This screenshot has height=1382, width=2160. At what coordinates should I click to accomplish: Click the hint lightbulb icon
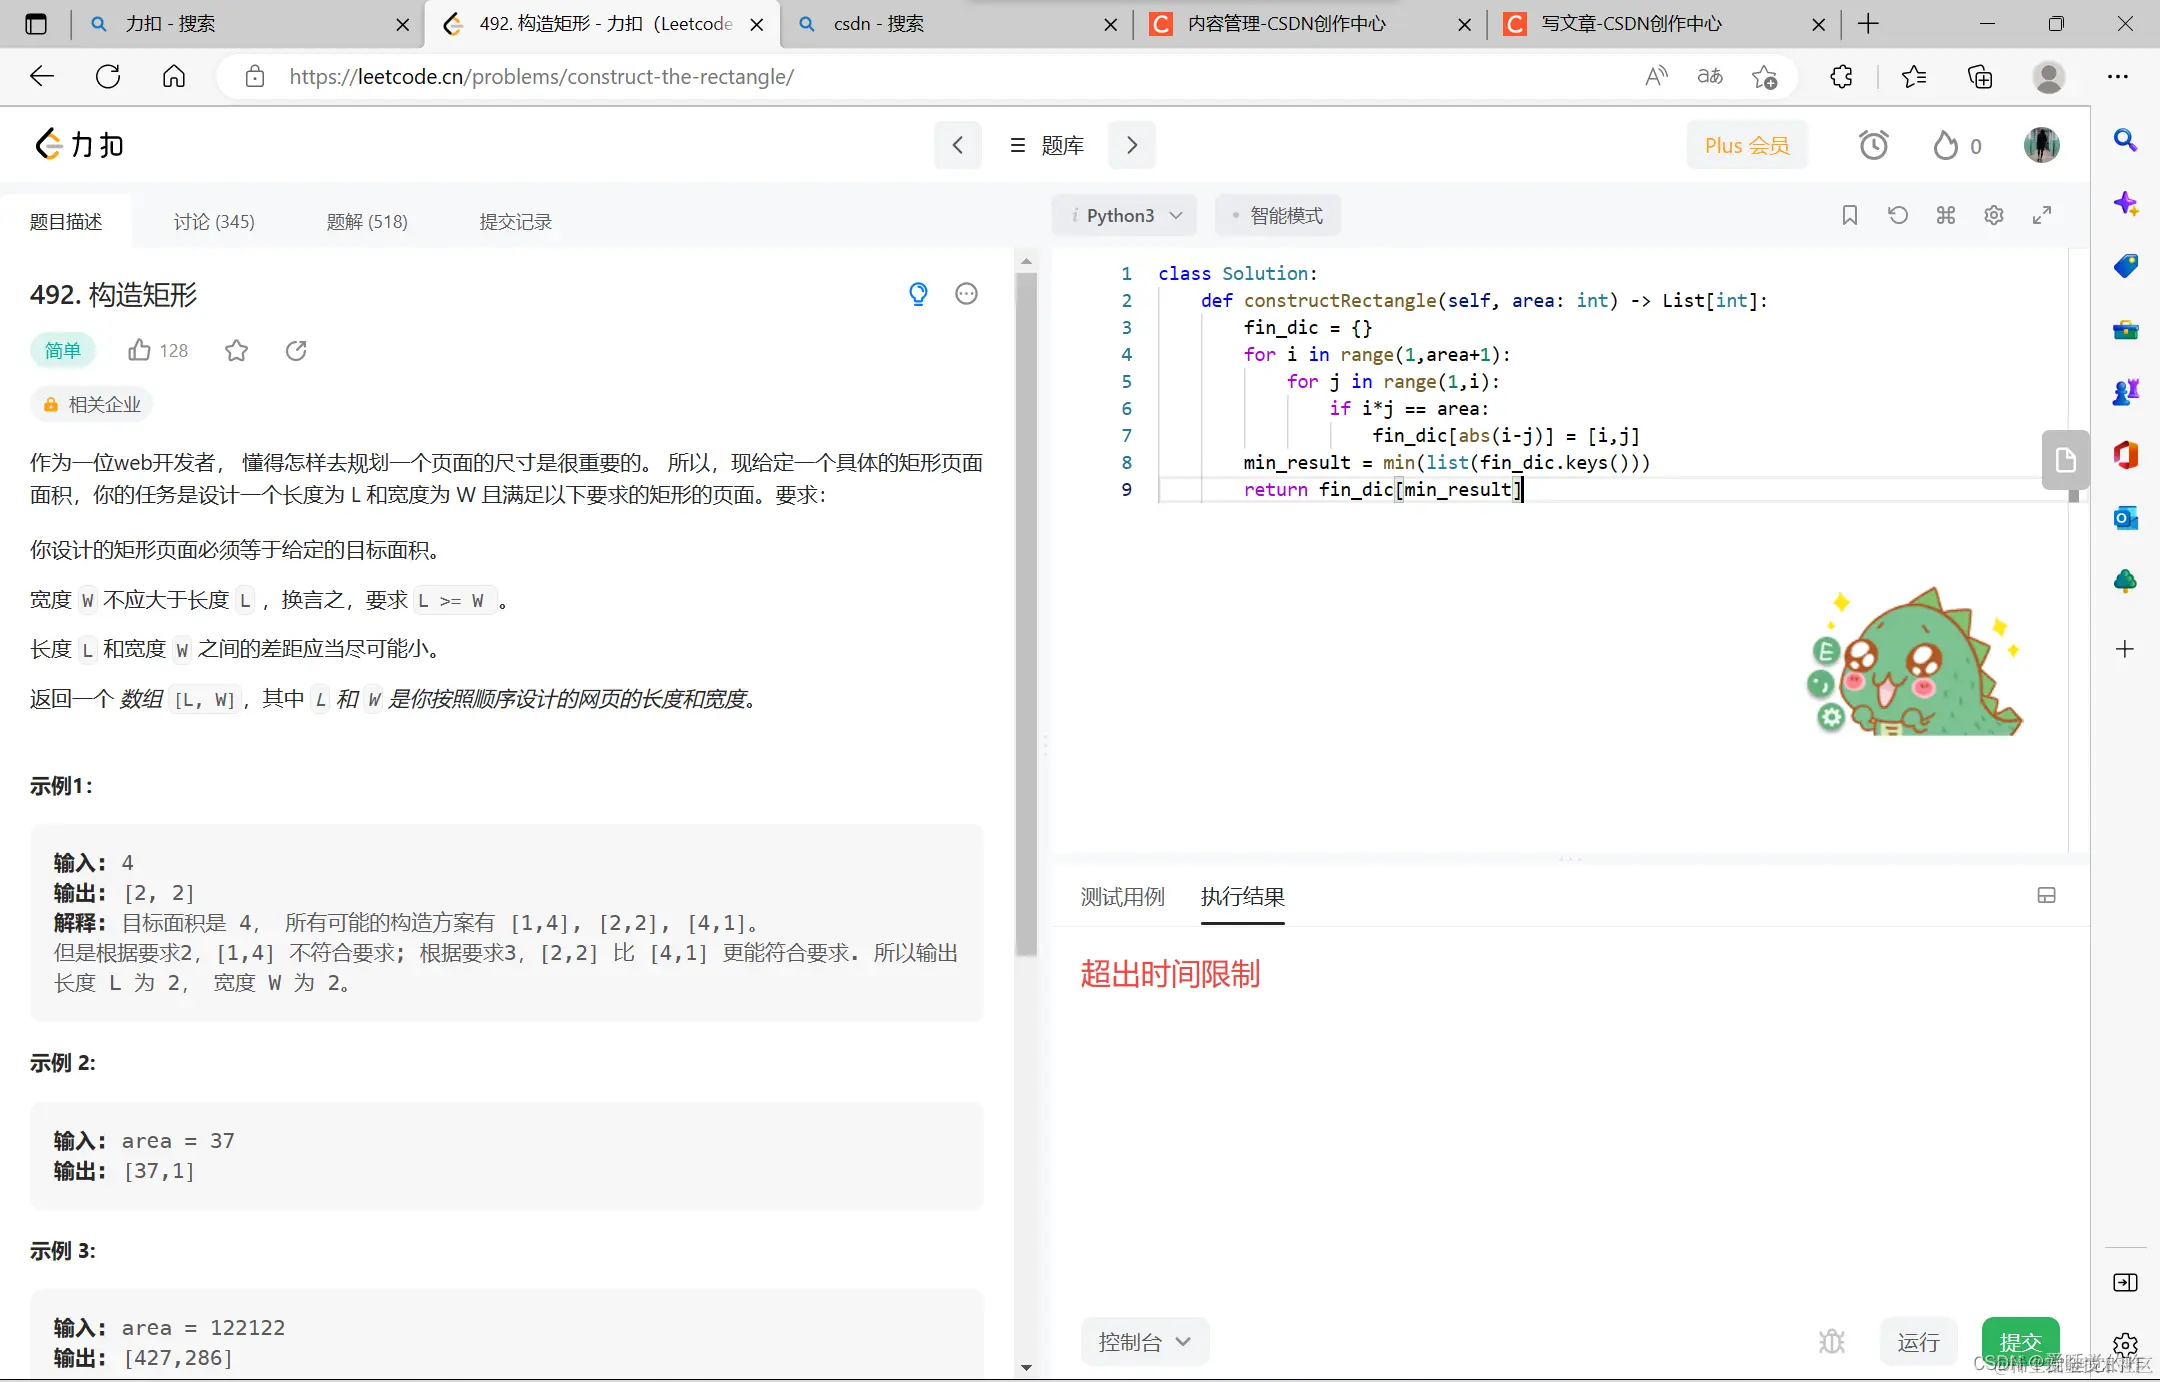tap(918, 294)
